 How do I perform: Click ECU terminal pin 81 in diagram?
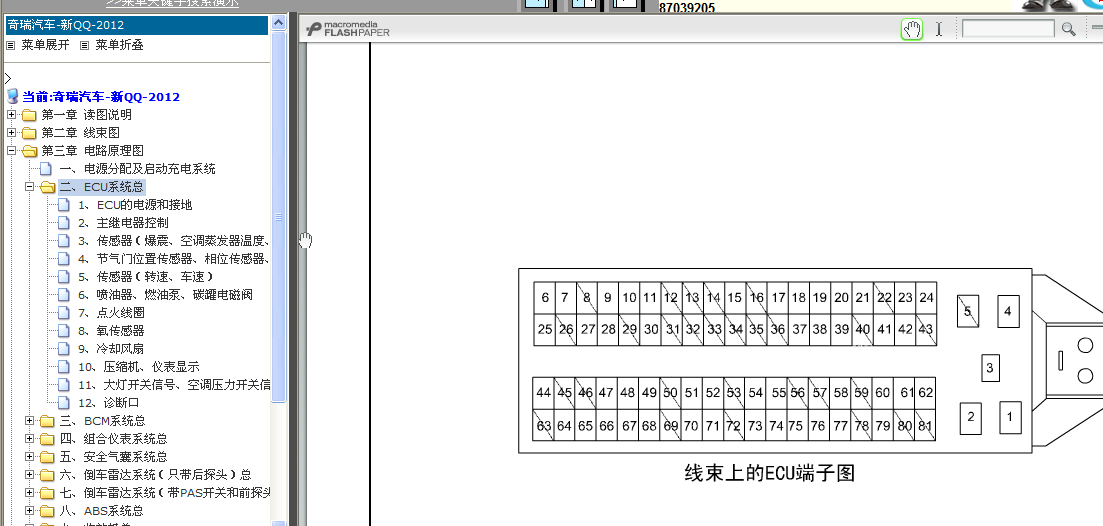pyautogui.click(x=925, y=425)
